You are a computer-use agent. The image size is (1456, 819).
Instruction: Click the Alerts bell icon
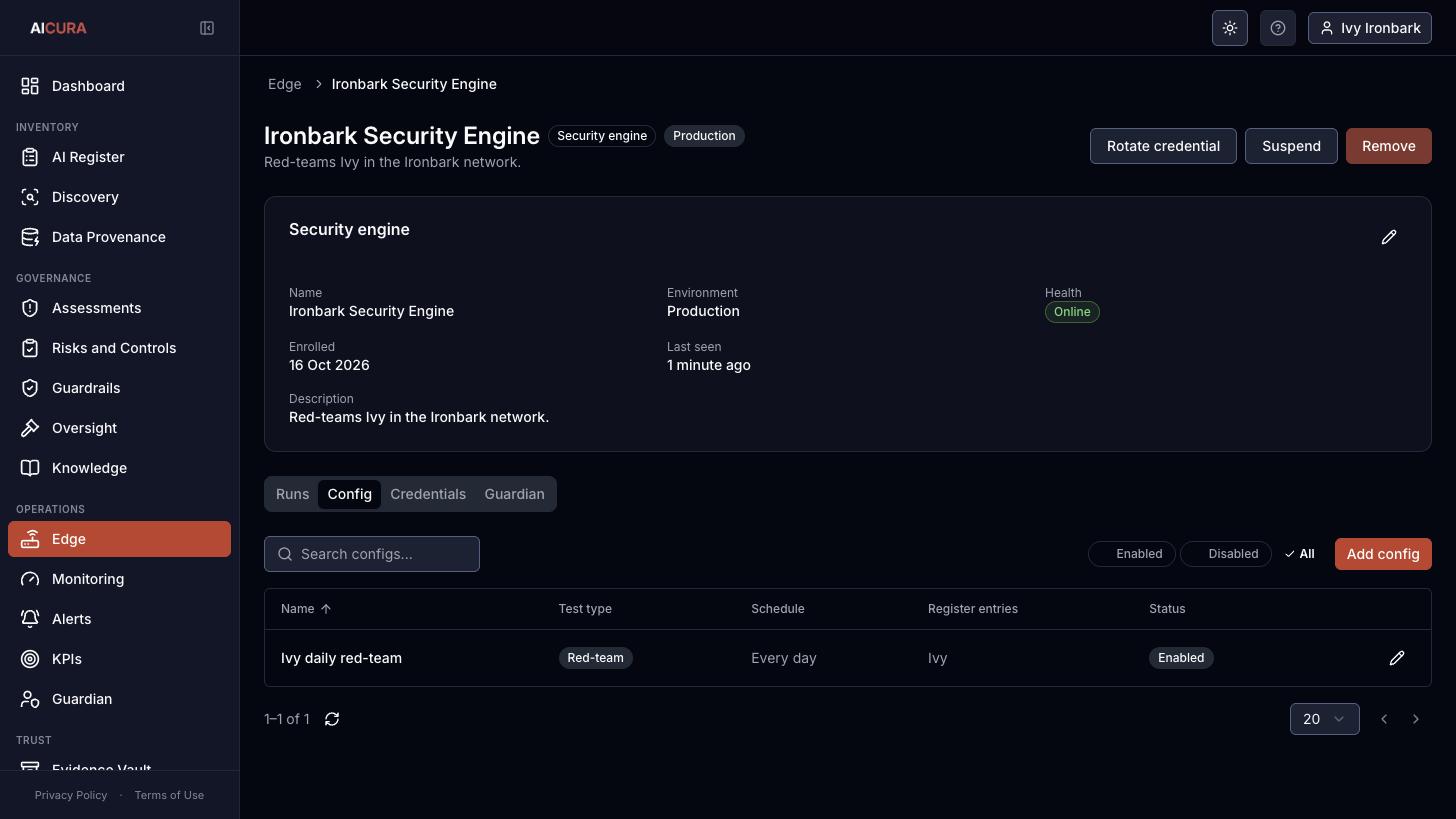(30, 619)
